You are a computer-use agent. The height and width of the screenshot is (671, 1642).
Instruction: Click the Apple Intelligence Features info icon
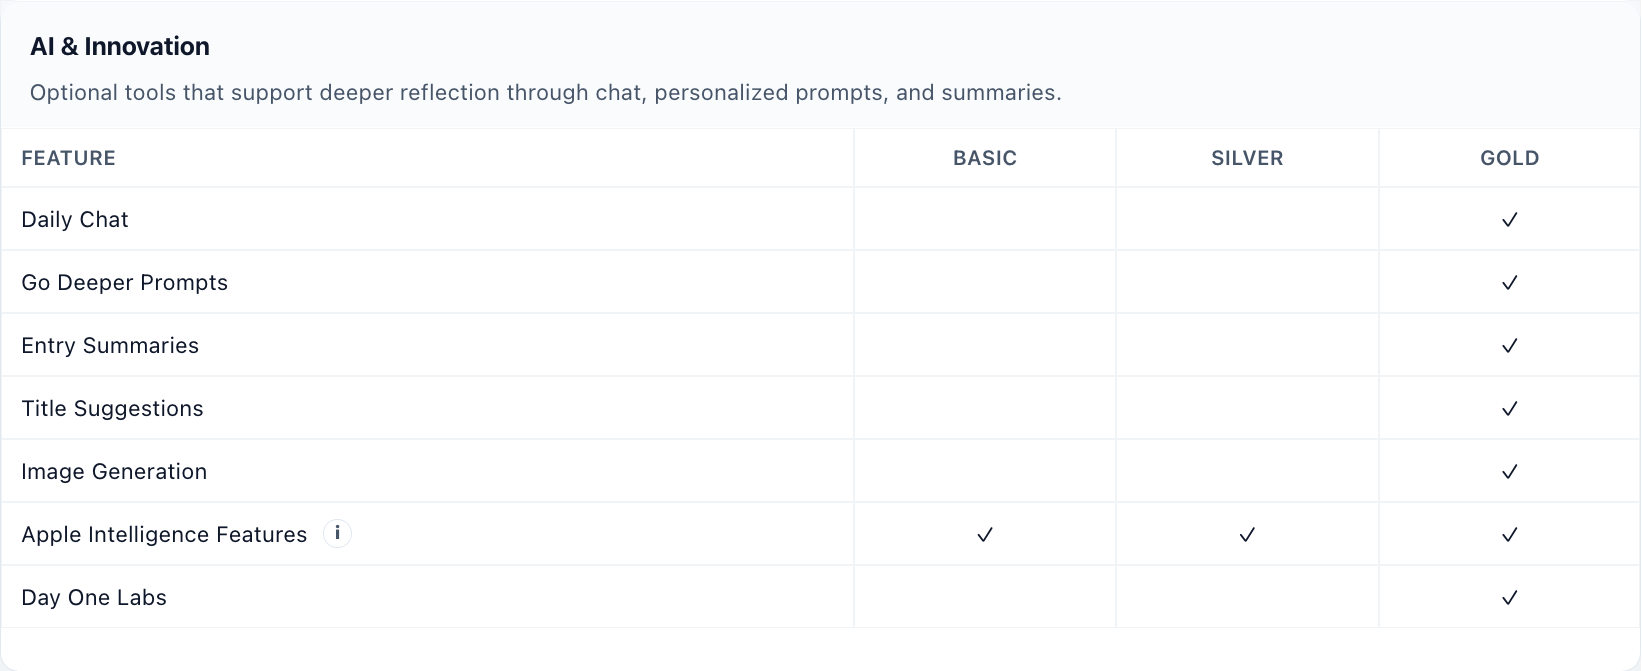337,534
